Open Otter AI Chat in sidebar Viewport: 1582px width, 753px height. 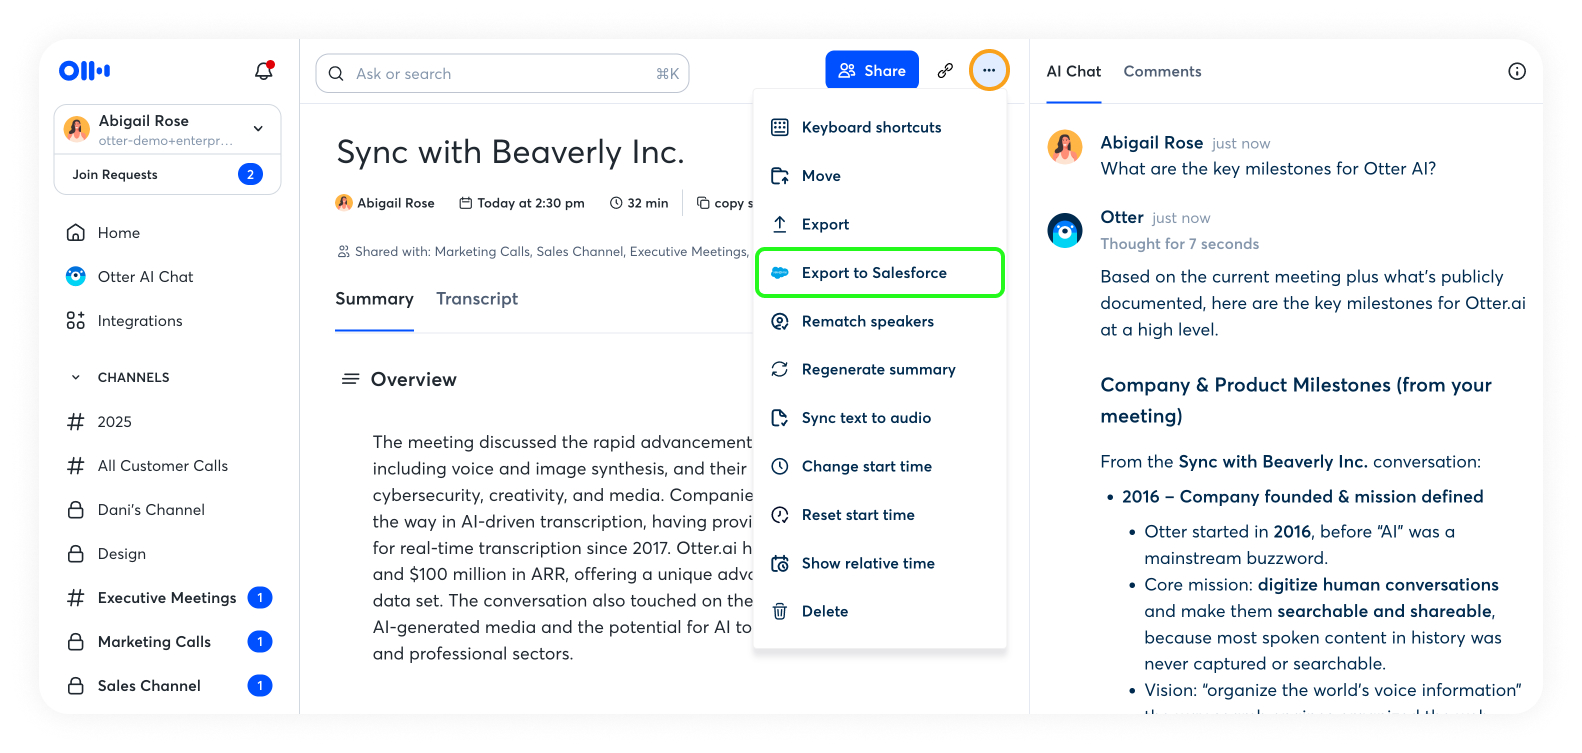coord(145,277)
